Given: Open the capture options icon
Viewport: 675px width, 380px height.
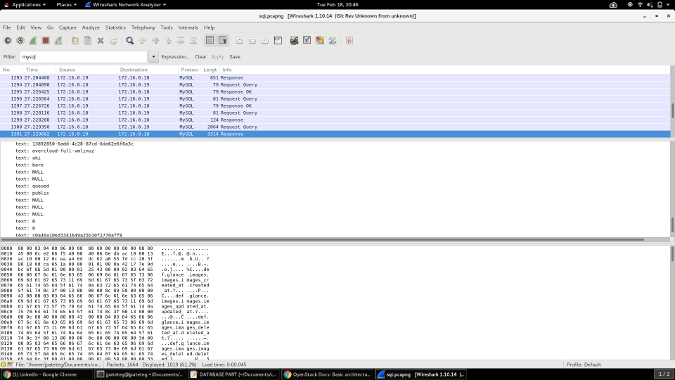Looking at the screenshot, I should [x=20, y=40].
